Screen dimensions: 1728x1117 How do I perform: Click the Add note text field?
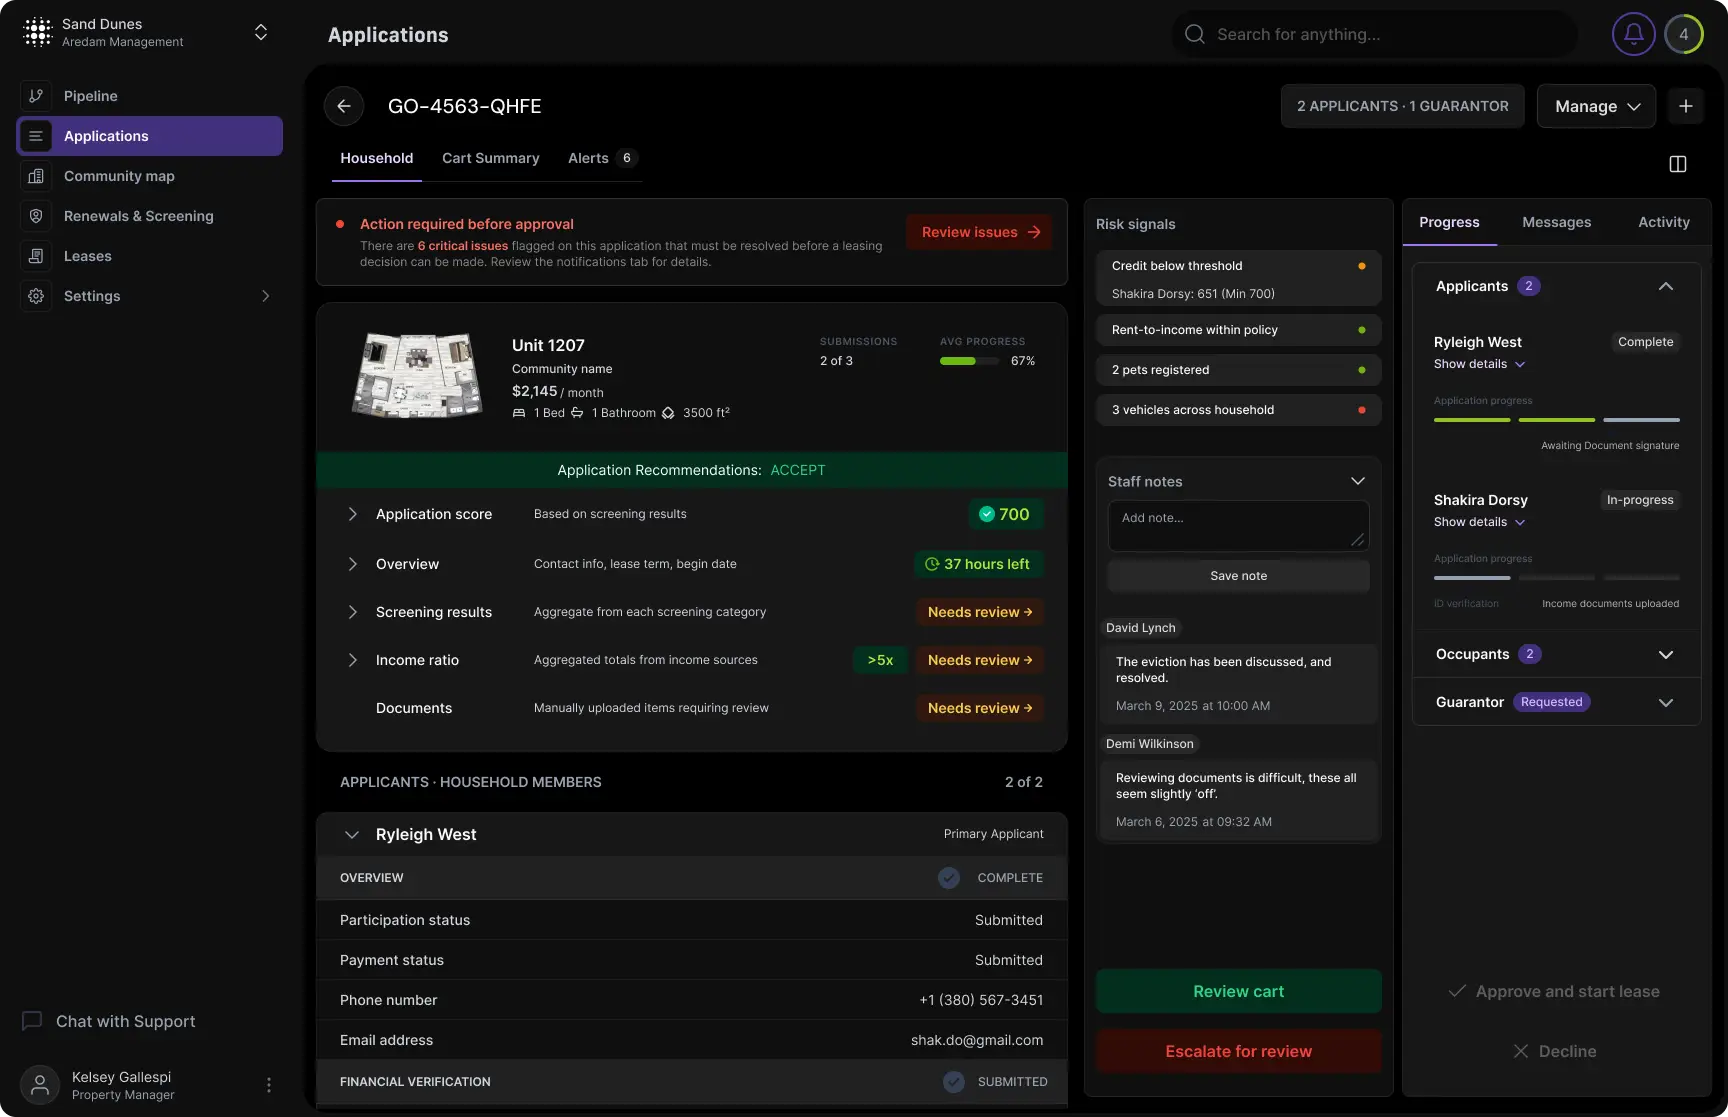(1239, 526)
